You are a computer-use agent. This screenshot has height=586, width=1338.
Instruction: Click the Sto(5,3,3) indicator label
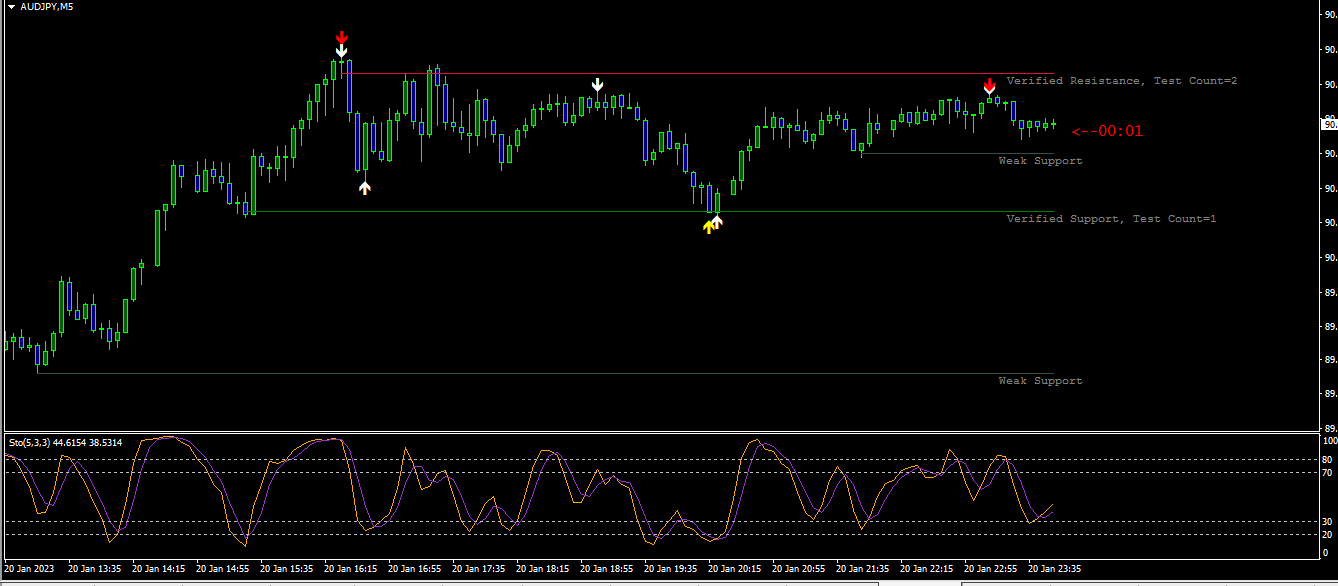point(65,442)
